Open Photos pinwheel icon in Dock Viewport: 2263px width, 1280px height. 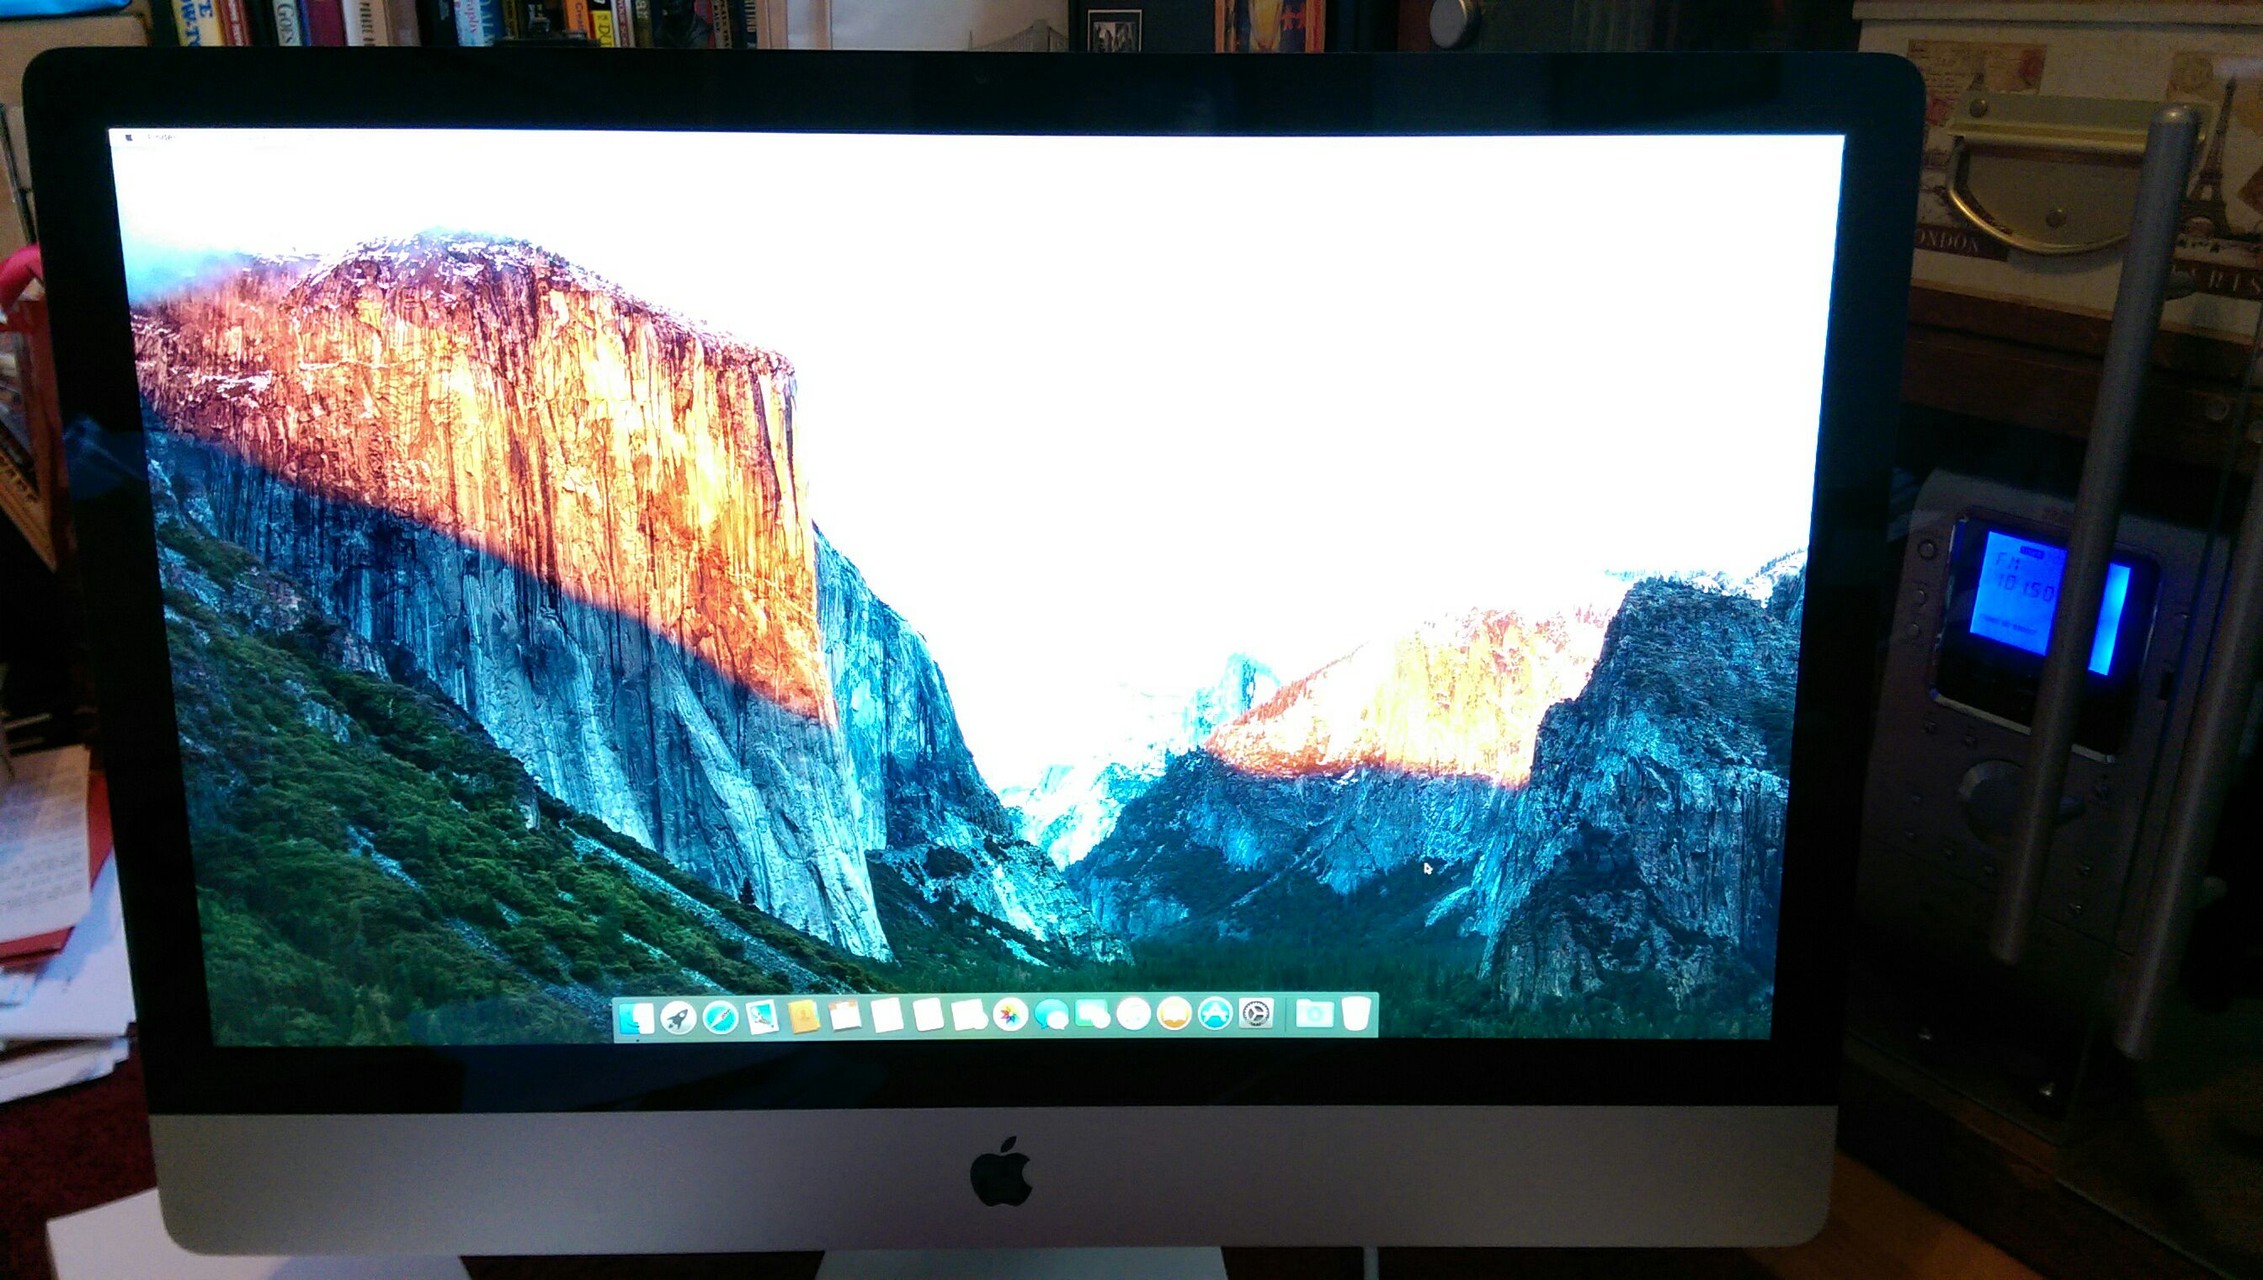coord(1010,1015)
